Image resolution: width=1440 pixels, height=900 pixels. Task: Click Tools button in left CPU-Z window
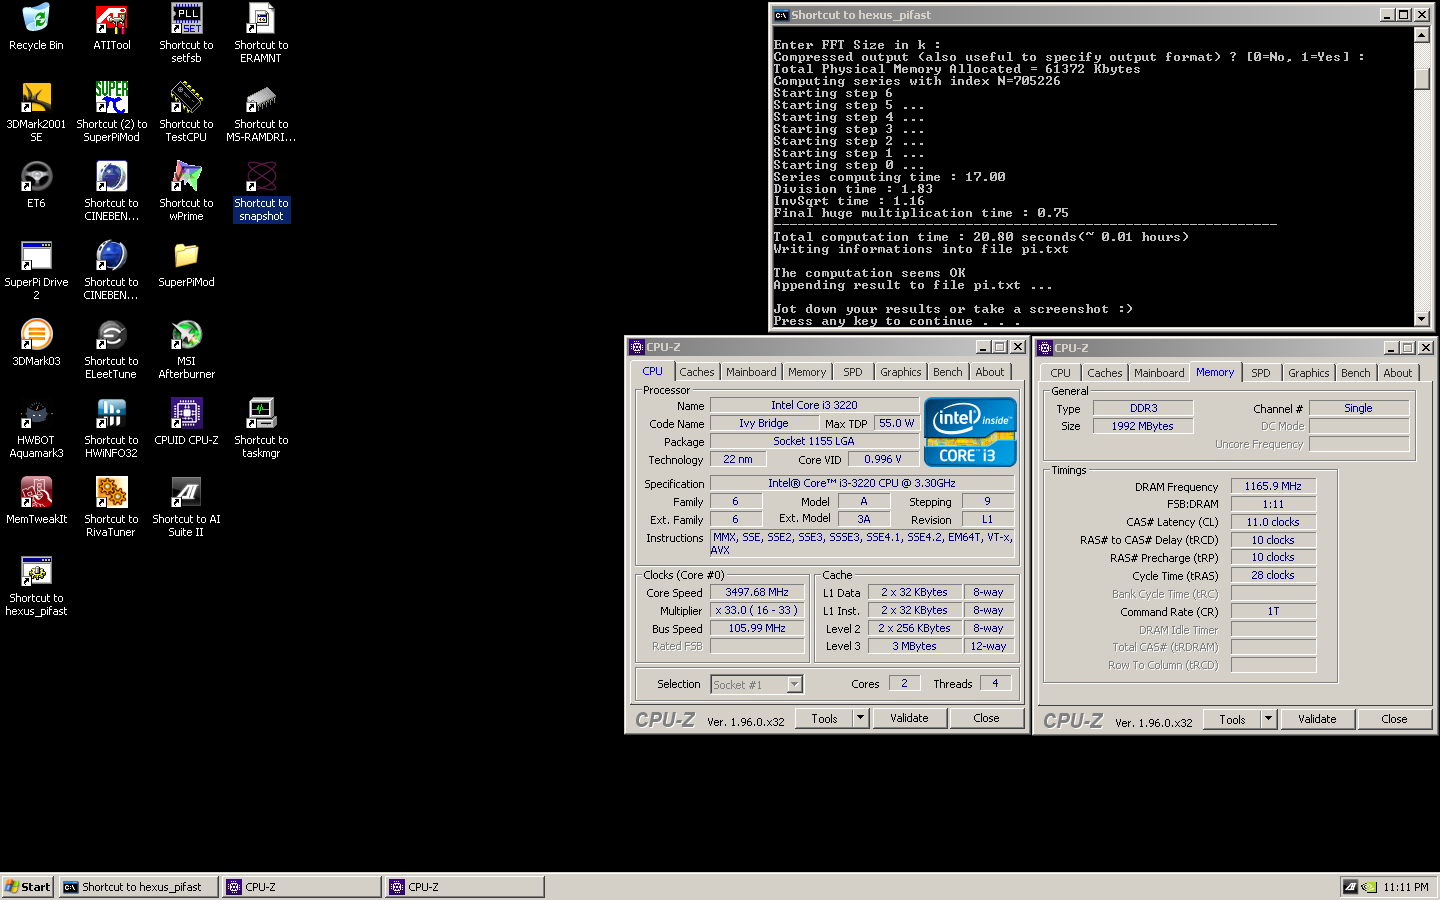coord(824,718)
